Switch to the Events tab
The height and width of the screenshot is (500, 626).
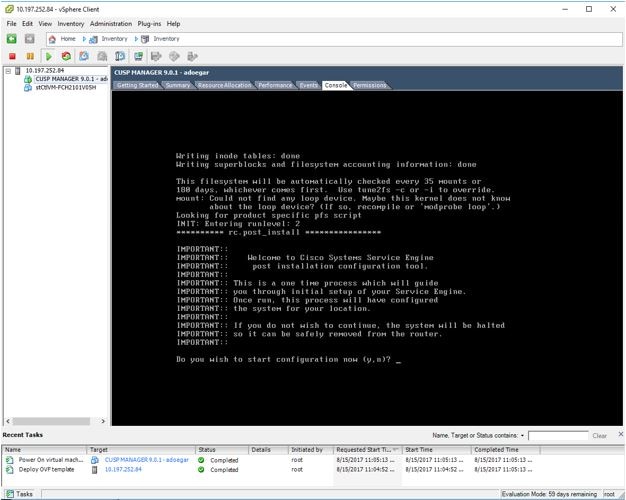point(309,85)
